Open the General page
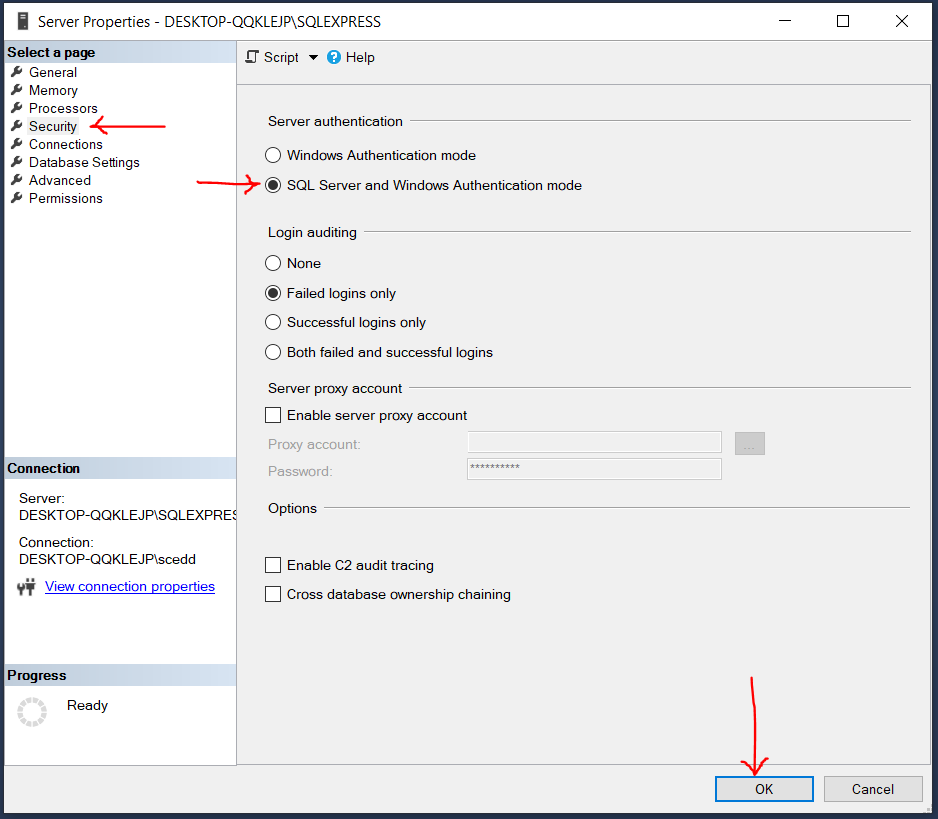938x819 pixels. click(x=53, y=72)
